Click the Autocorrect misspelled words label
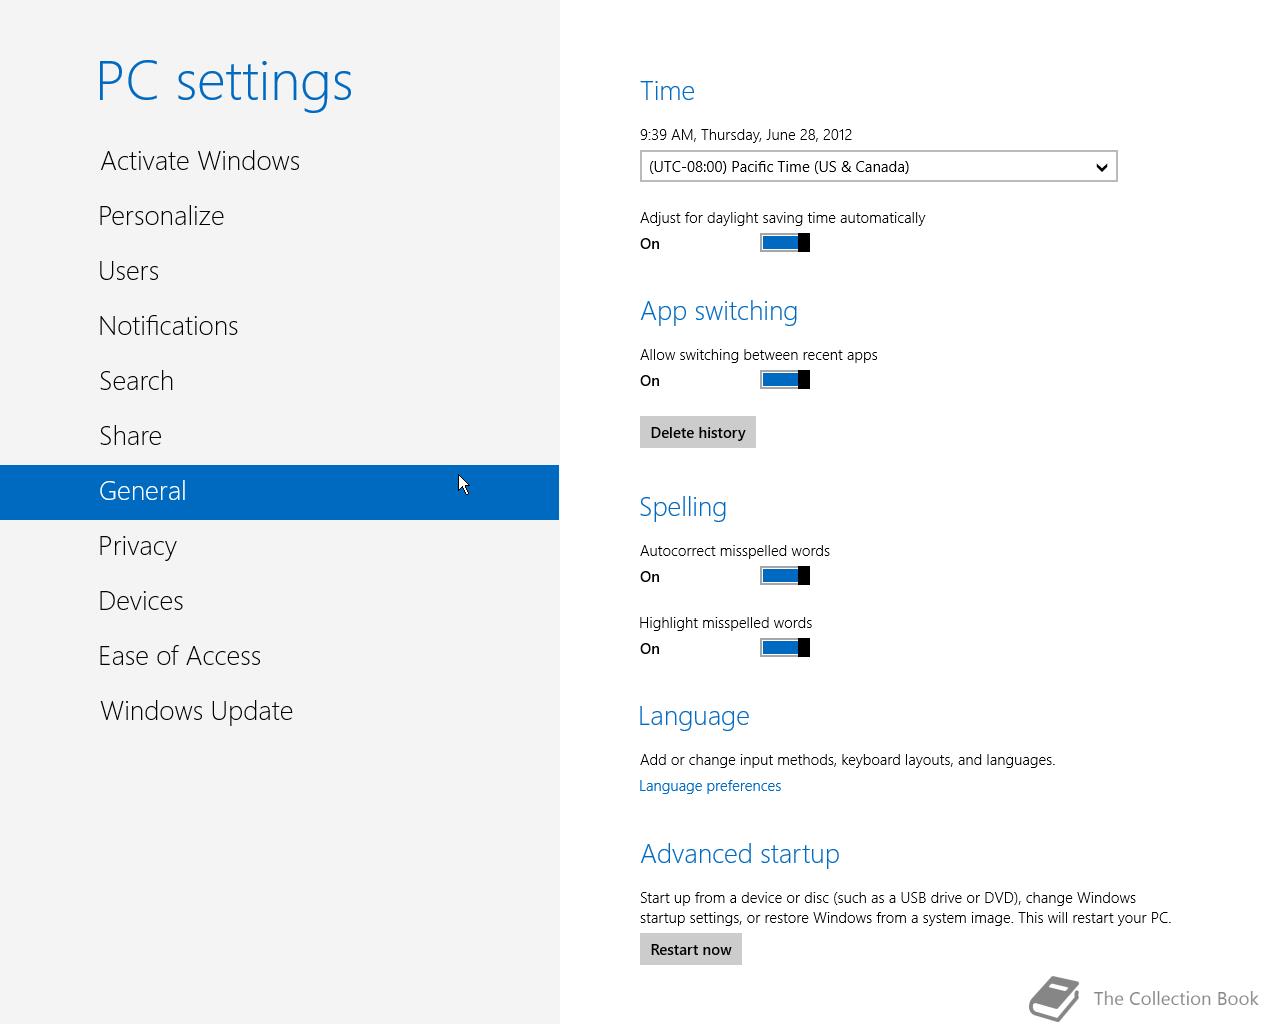 (x=735, y=551)
